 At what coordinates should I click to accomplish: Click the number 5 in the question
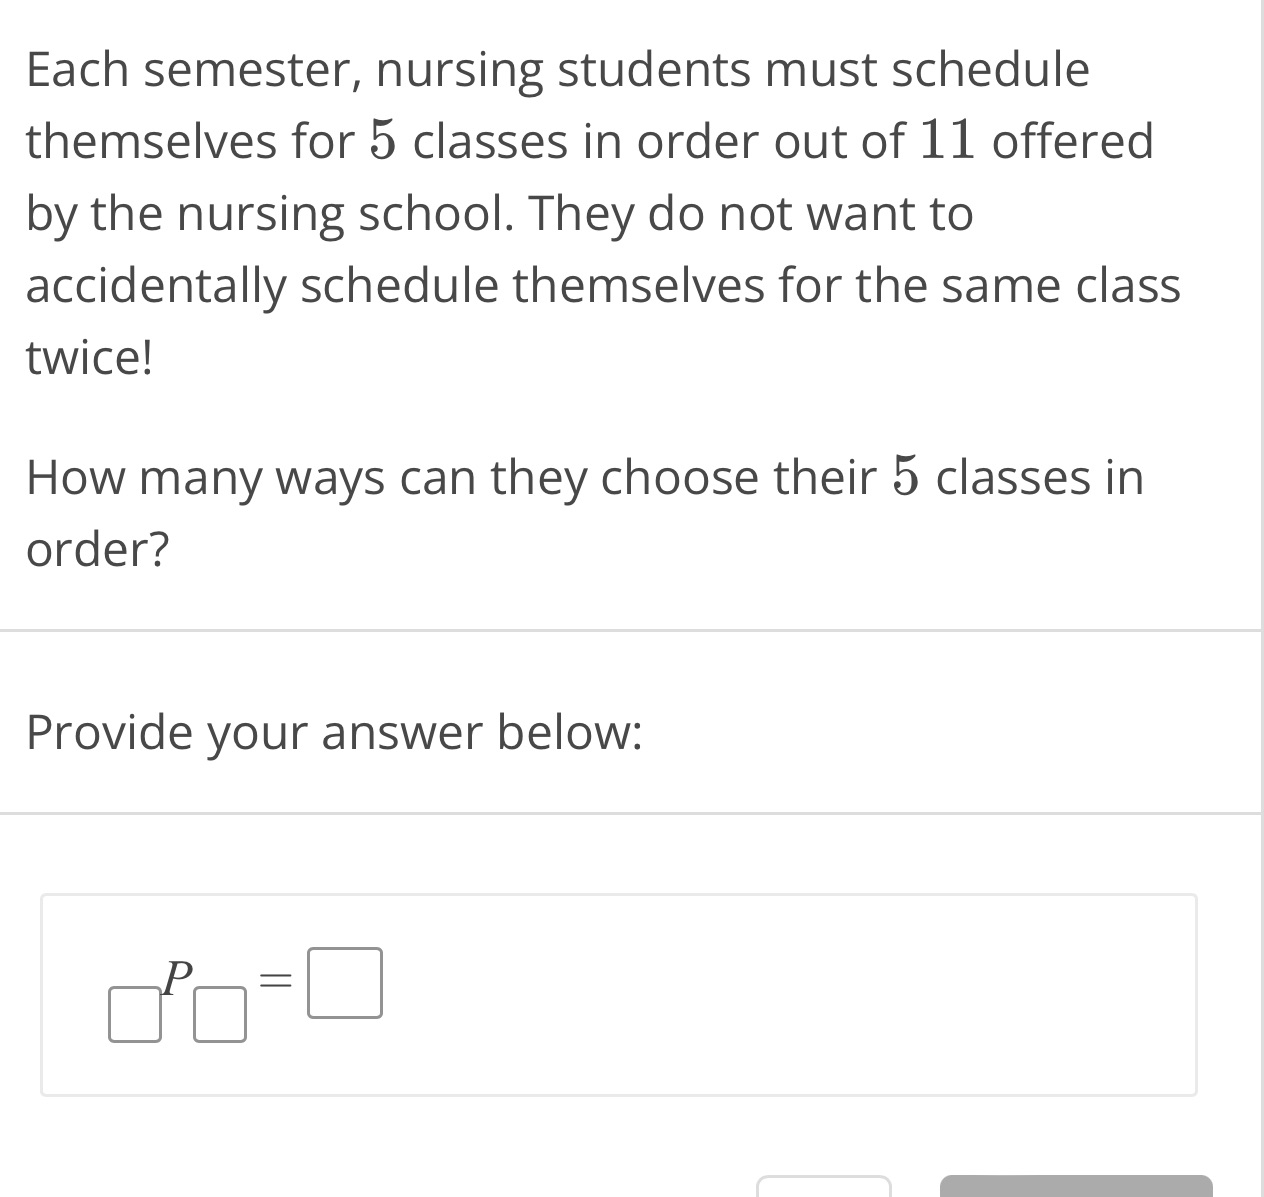381,140
